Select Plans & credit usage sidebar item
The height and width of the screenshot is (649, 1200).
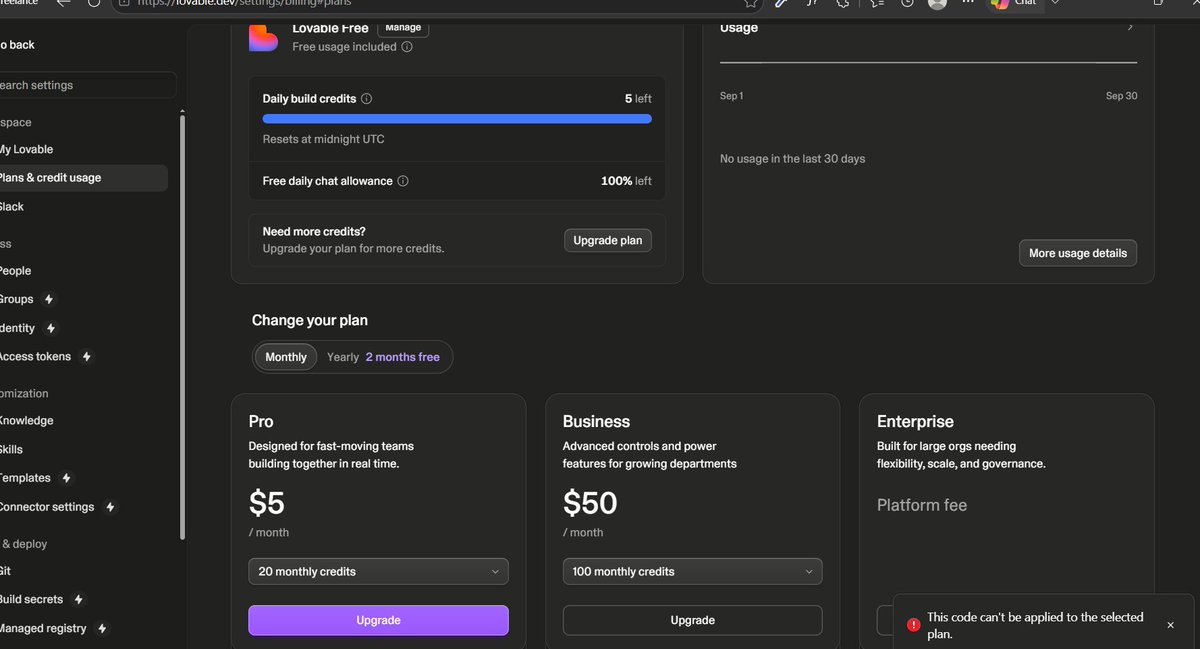(x=81, y=178)
